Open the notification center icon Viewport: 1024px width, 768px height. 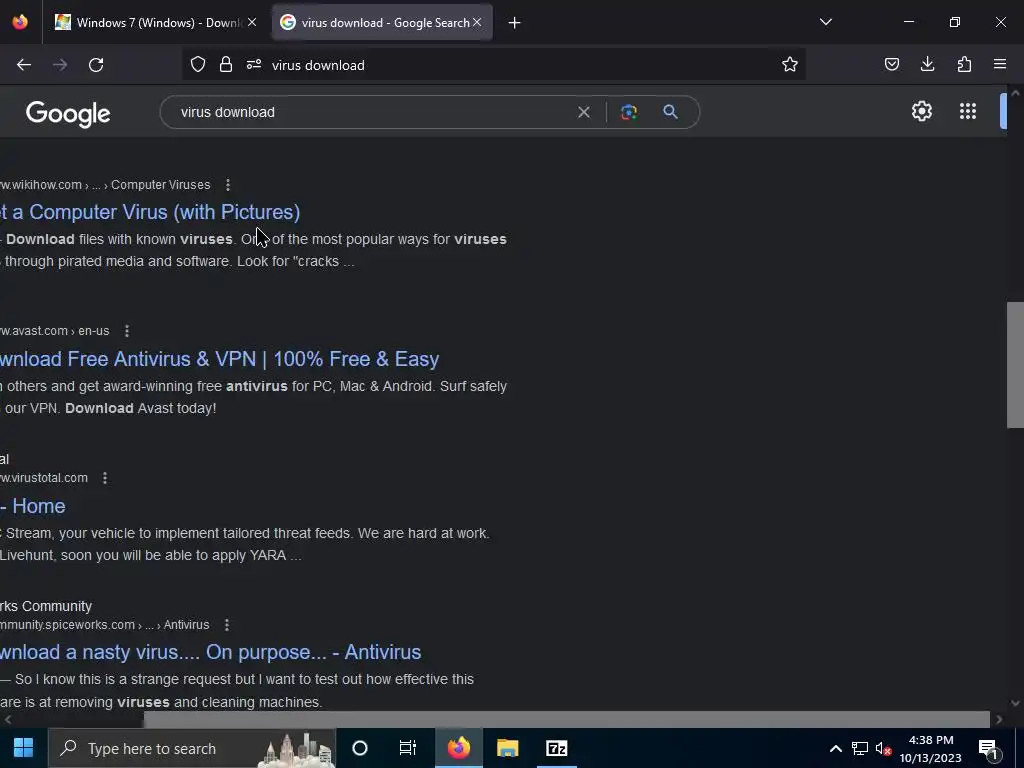(989, 750)
